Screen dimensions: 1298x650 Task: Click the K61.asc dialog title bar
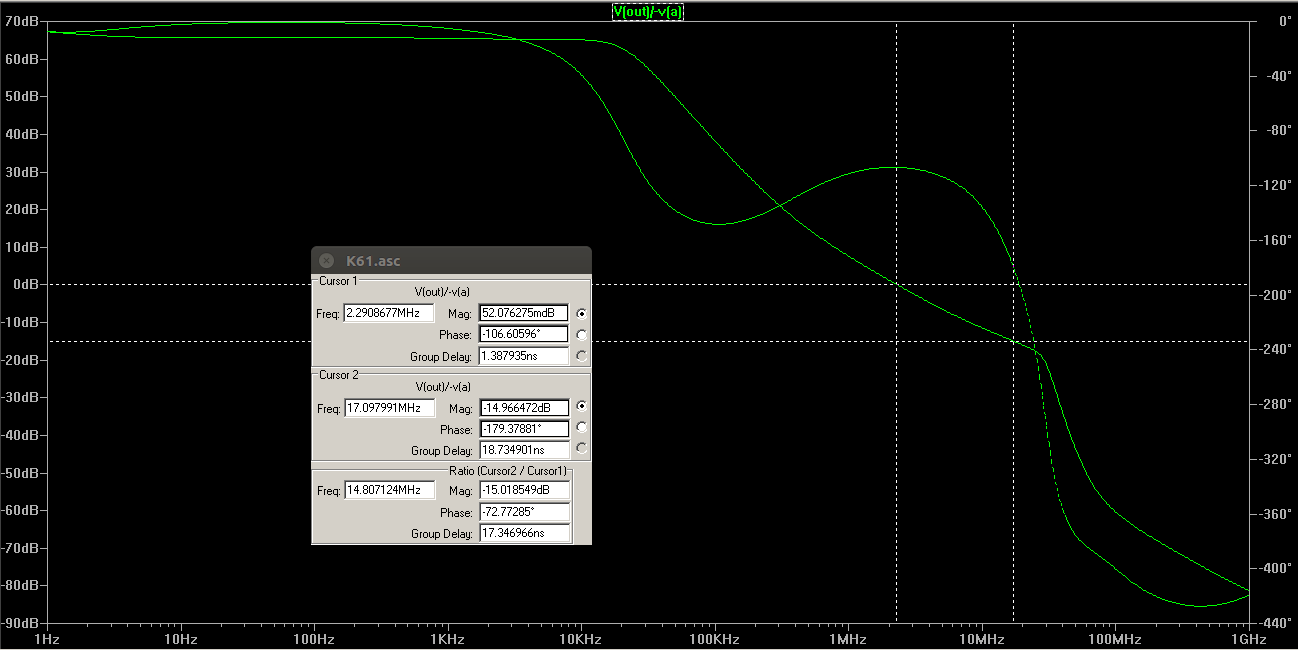click(451, 260)
